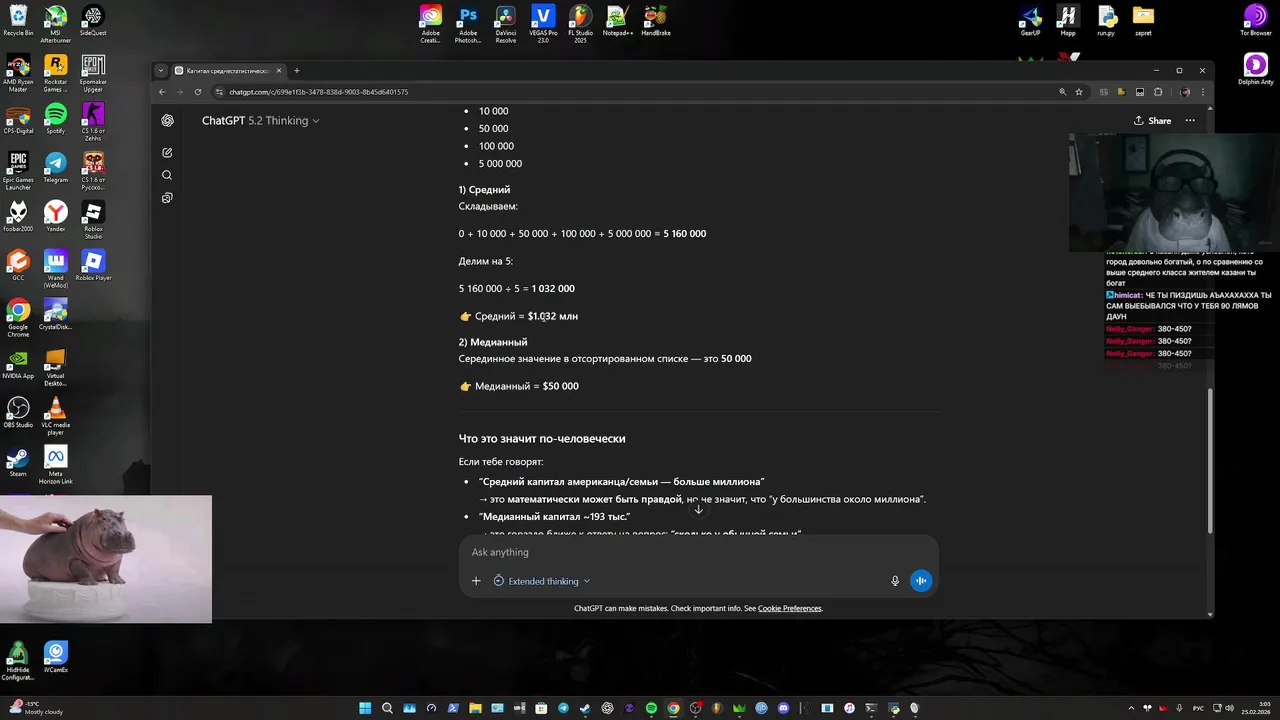Open DaVinci Resolve desktop shortcut
The image size is (1280, 720).
coord(506,24)
